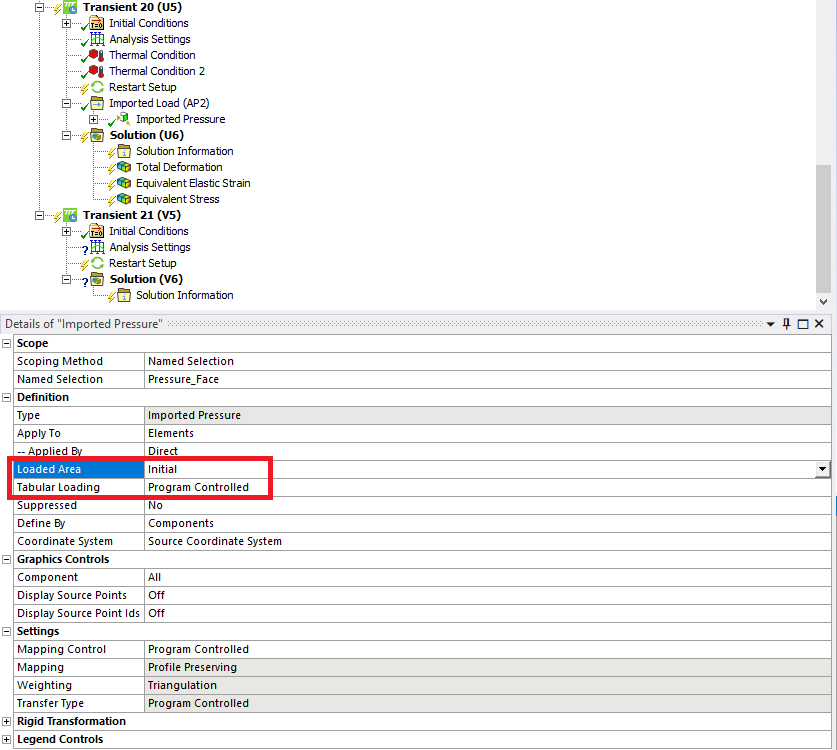The image size is (837, 750).
Task: Click the Transient 21 (V5) analysis icon
Action: click(70, 216)
